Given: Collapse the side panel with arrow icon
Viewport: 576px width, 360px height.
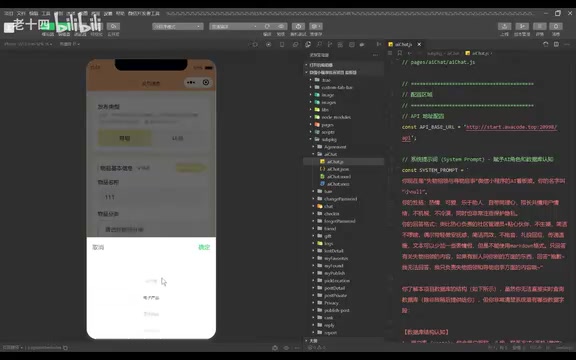Looking at the screenshot, I should tap(379, 44).
